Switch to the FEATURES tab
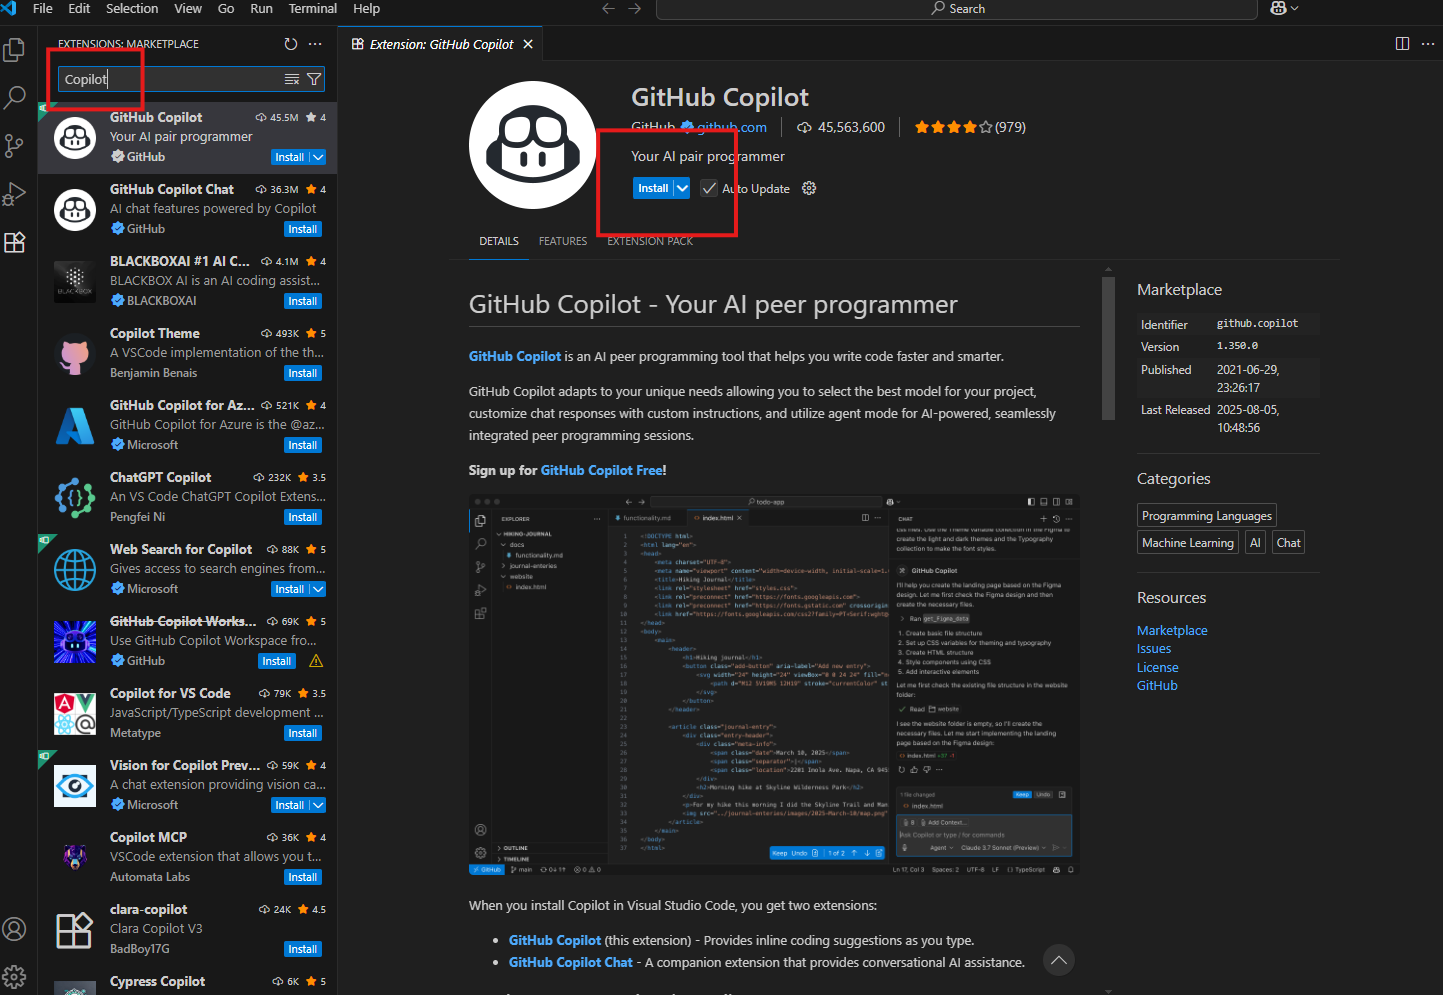The width and height of the screenshot is (1443, 995). pos(562,241)
